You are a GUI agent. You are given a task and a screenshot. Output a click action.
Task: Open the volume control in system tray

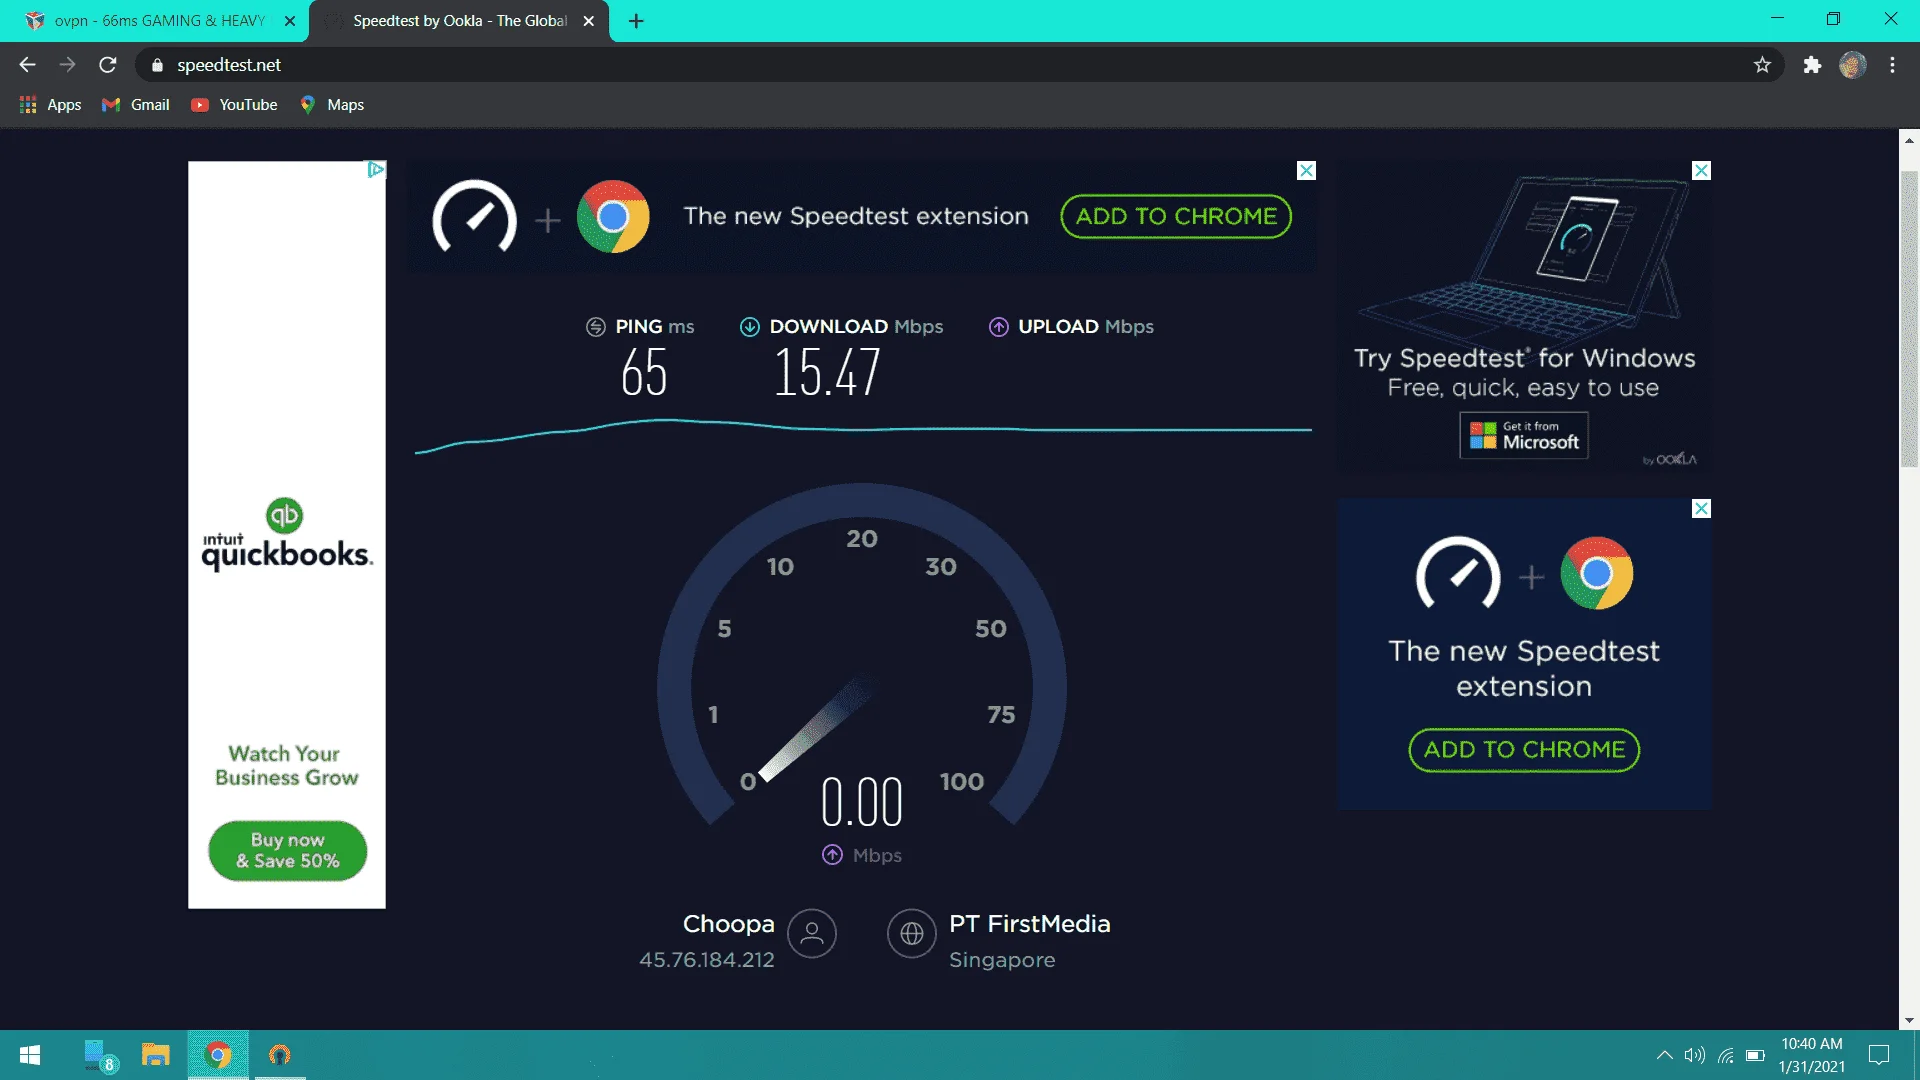1694,1055
